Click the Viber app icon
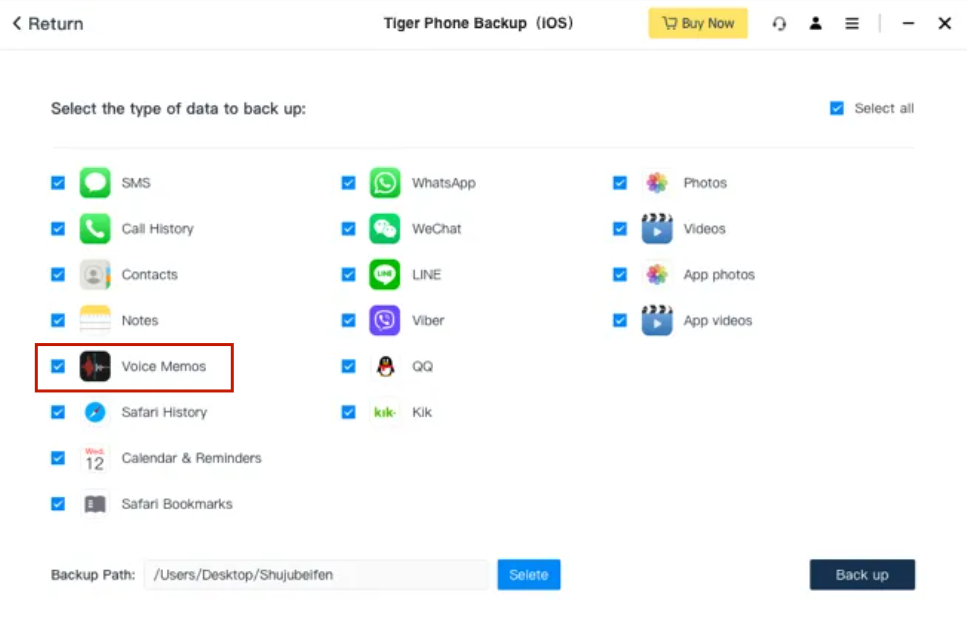Screen dimensions: 967x632 385,321
